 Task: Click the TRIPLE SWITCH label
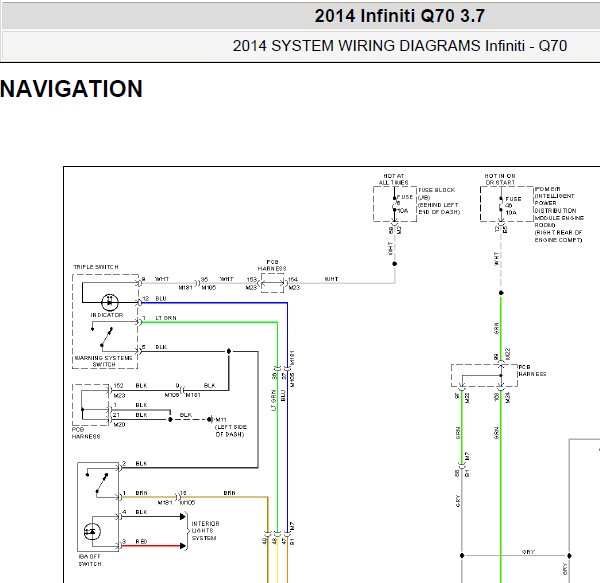(x=96, y=267)
